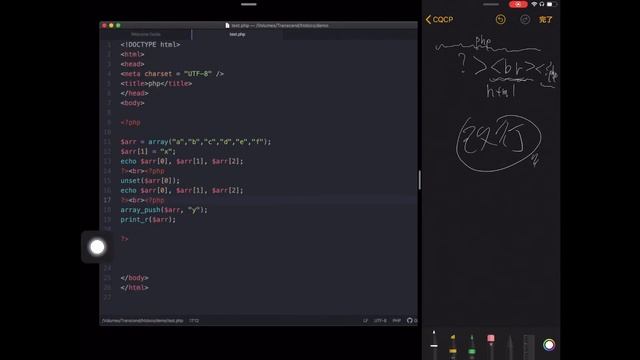Screen dimensions: 640x360
Task: Click the cursor position indicator in status bar
Action: click(x=194, y=320)
